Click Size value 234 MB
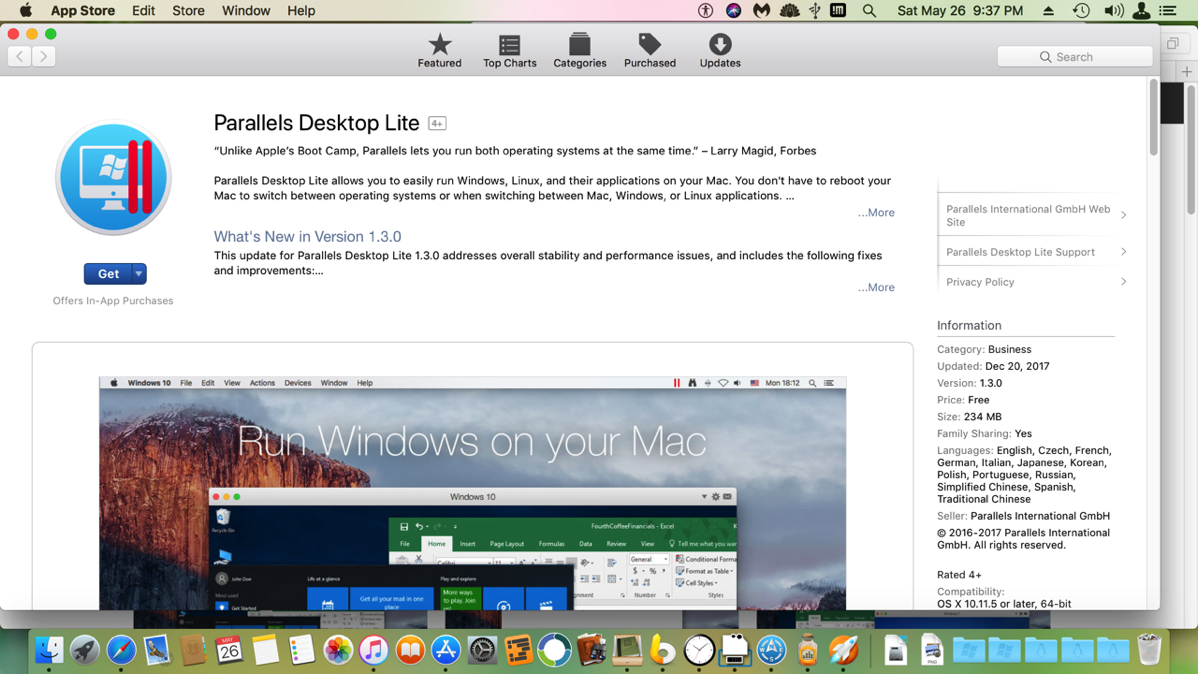Screen dimensions: 1198x674 click(x=983, y=416)
